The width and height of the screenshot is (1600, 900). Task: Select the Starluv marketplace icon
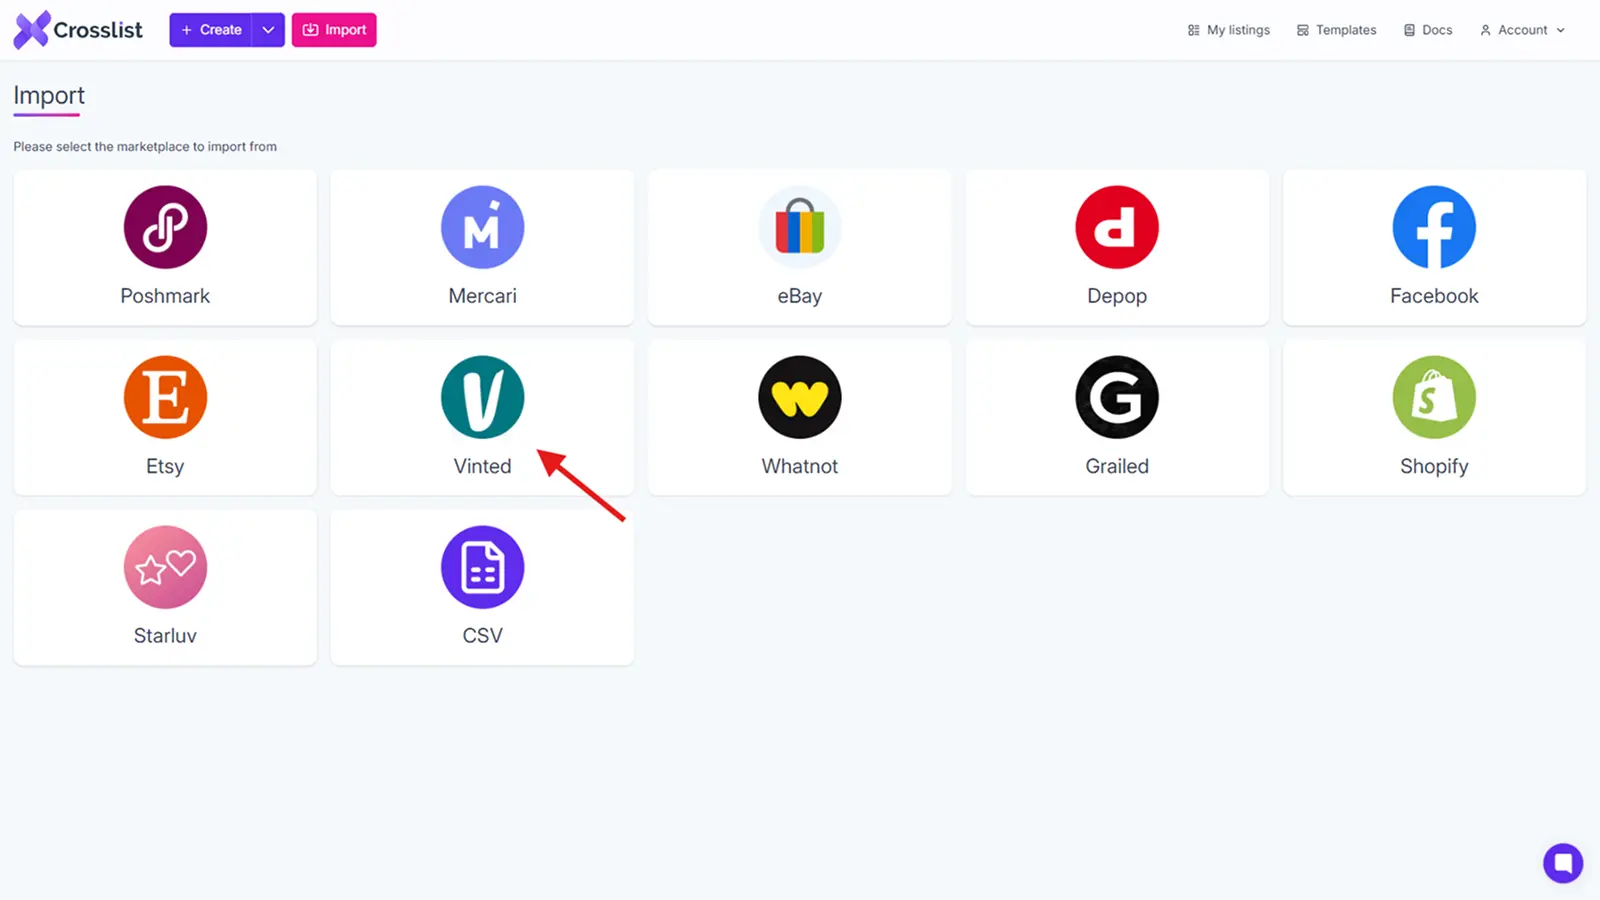(x=165, y=567)
